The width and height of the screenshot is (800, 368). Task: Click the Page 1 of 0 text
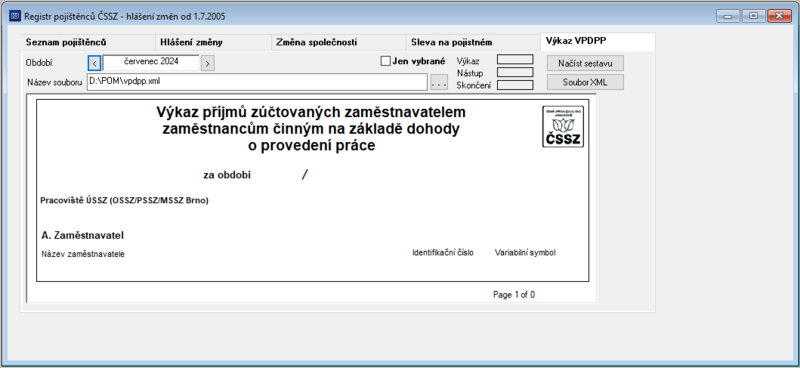(514, 295)
